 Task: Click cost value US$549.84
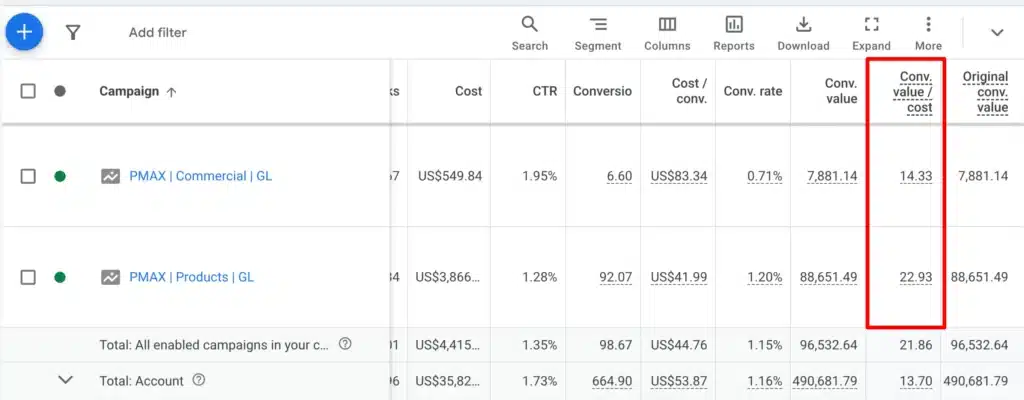[450, 176]
